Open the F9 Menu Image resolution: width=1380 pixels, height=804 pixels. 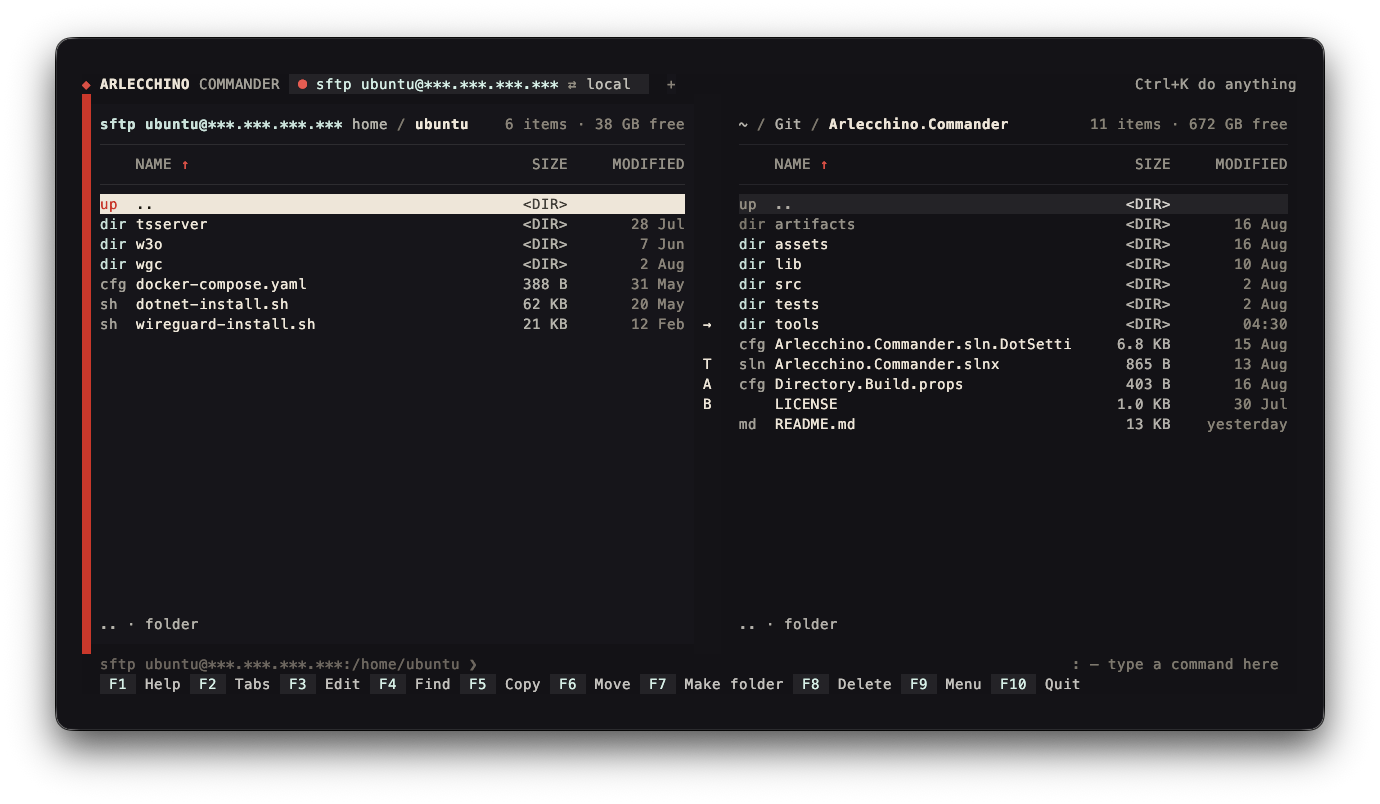(942, 685)
